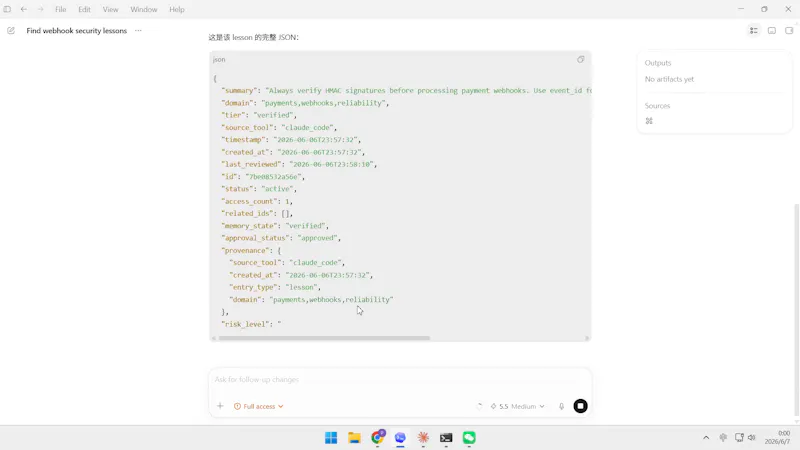
Task: Click the scrollbar left arrow in code block
Action: click(214, 338)
